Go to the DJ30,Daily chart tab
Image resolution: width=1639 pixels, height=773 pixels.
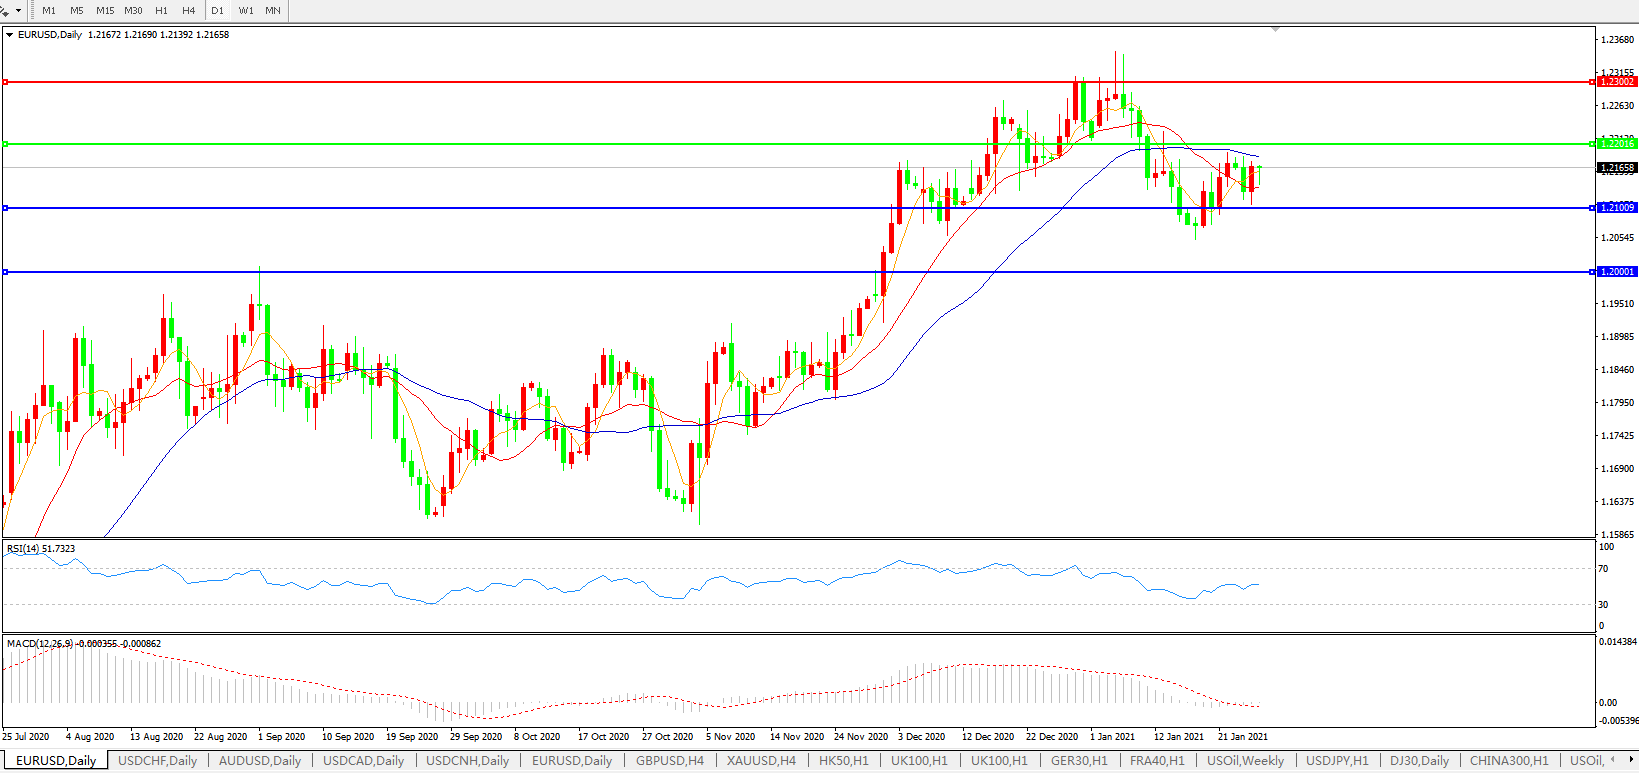[1419, 761]
